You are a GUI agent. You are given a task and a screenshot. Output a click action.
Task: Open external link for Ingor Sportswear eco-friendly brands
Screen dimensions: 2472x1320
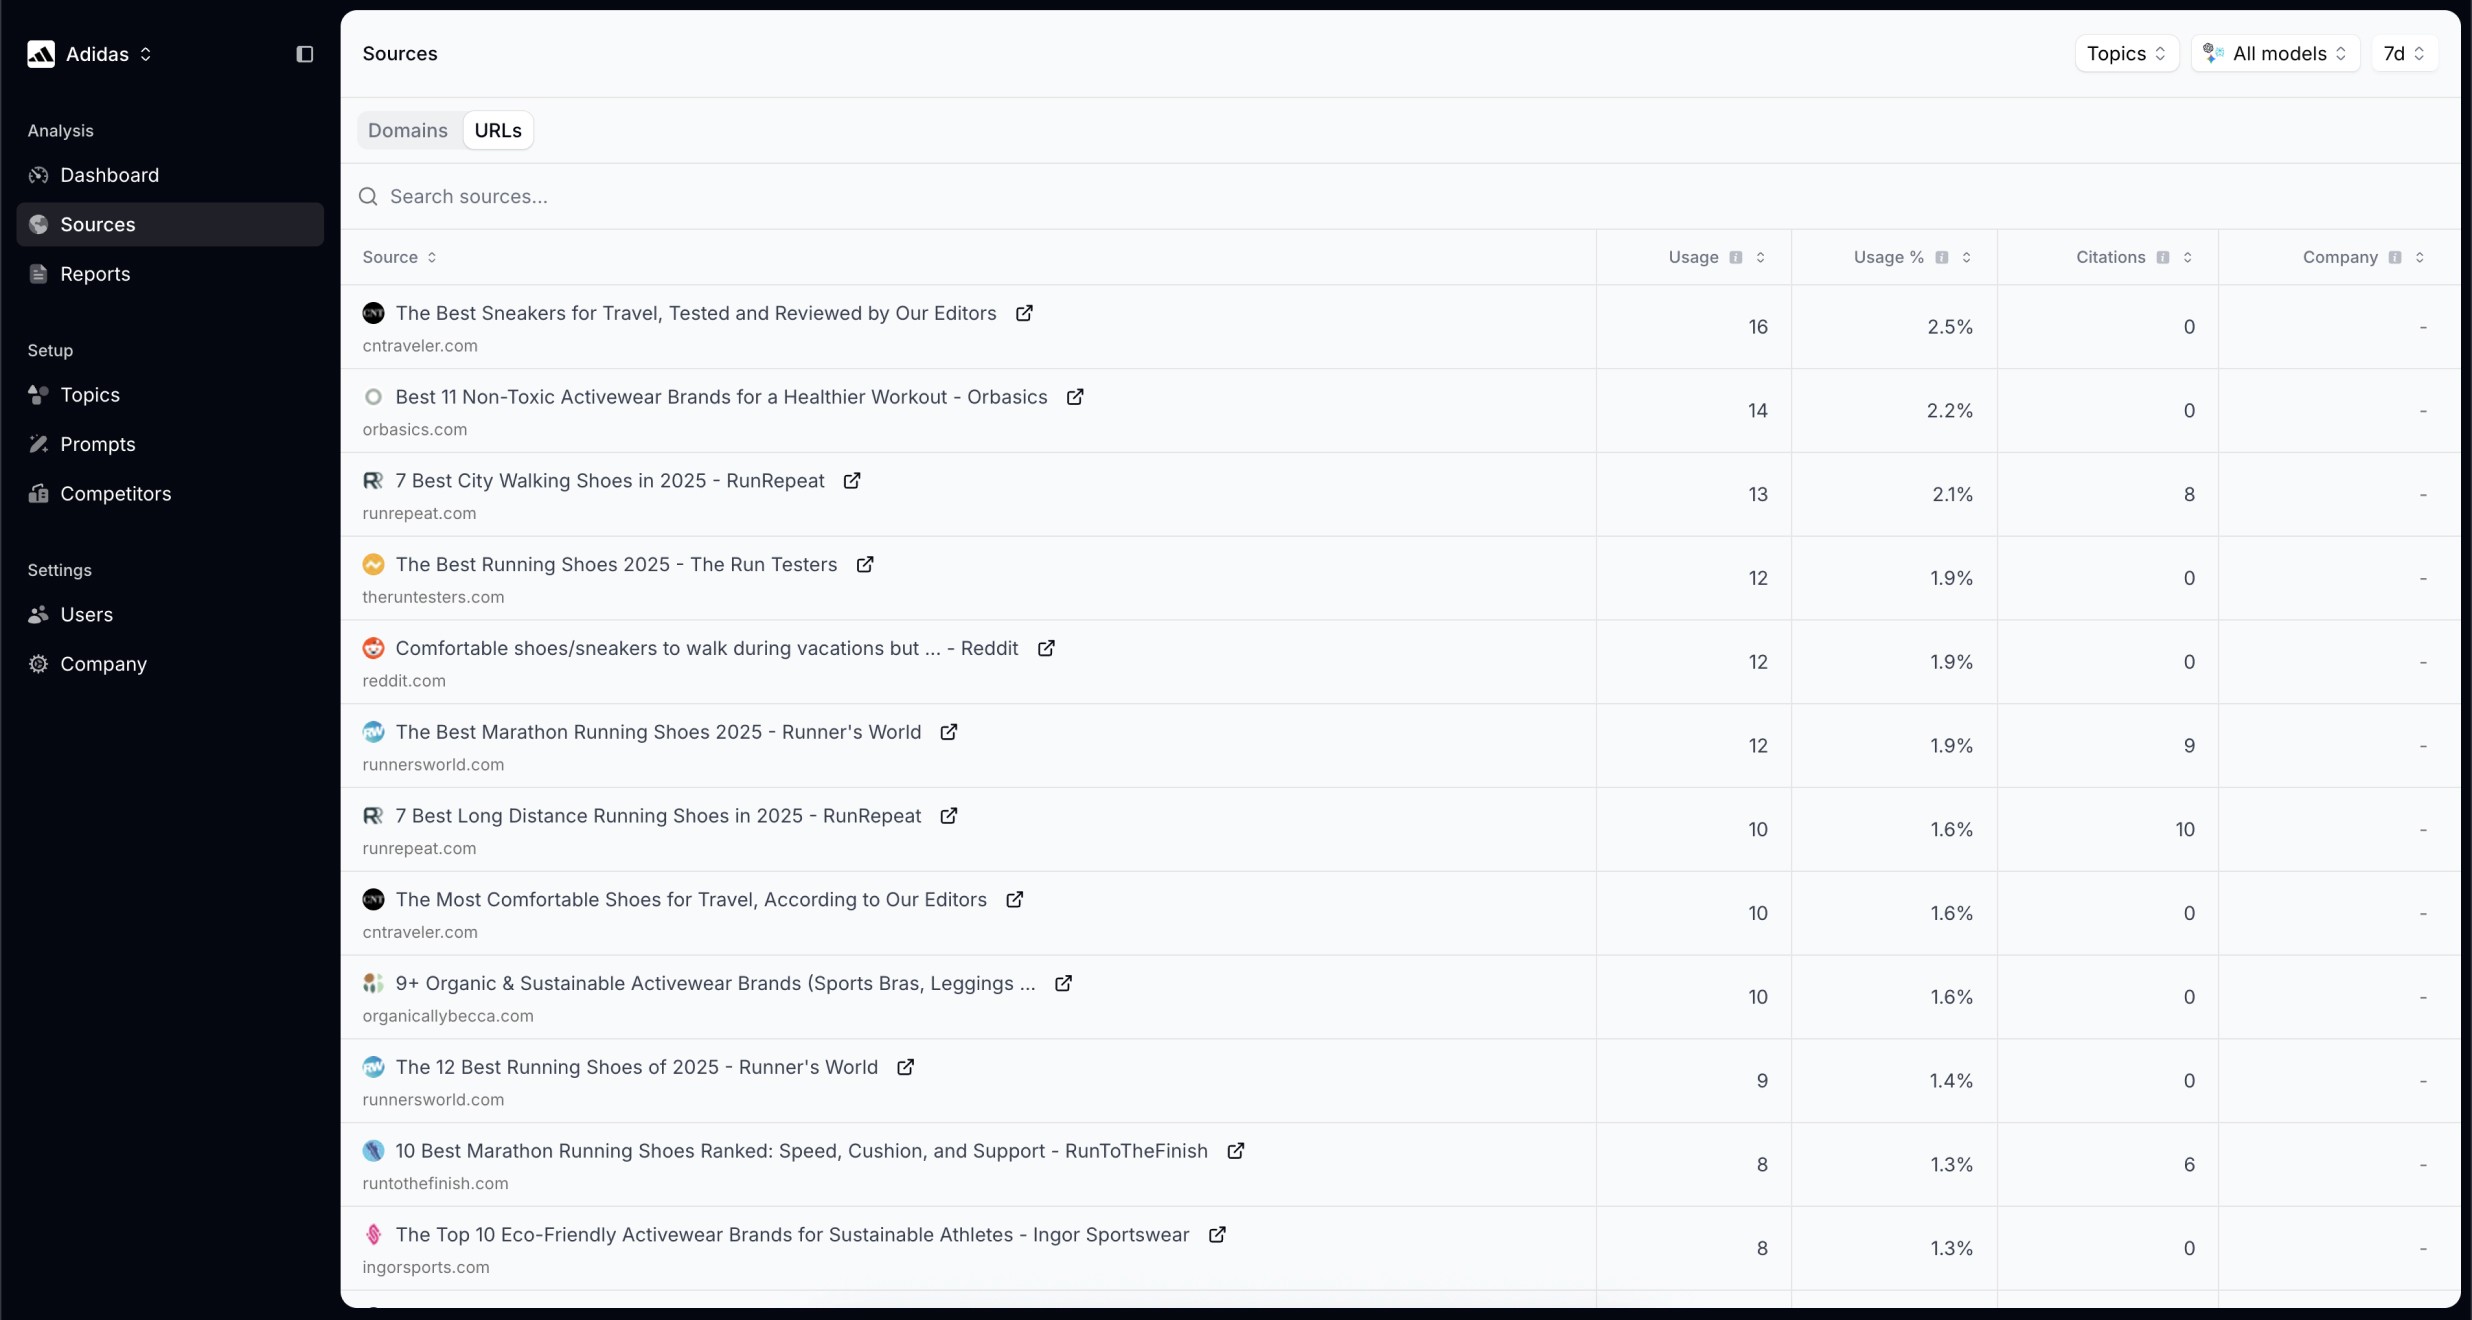pyautogui.click(x=1217, y=1235)
